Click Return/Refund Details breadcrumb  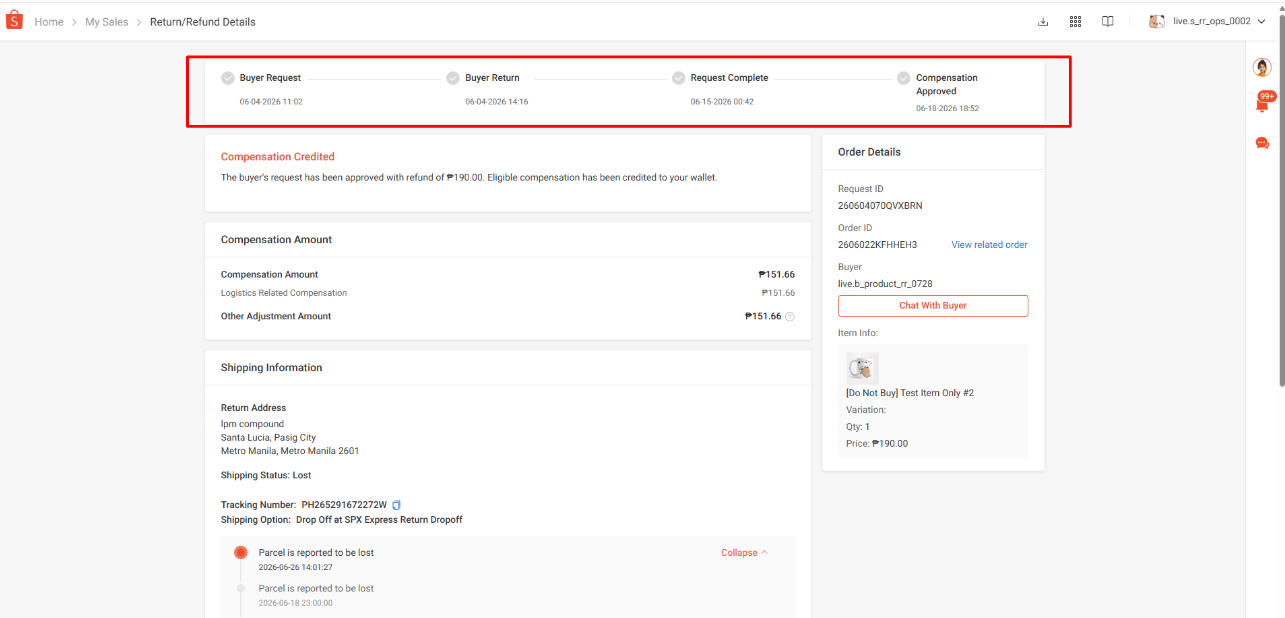point(203,22)
